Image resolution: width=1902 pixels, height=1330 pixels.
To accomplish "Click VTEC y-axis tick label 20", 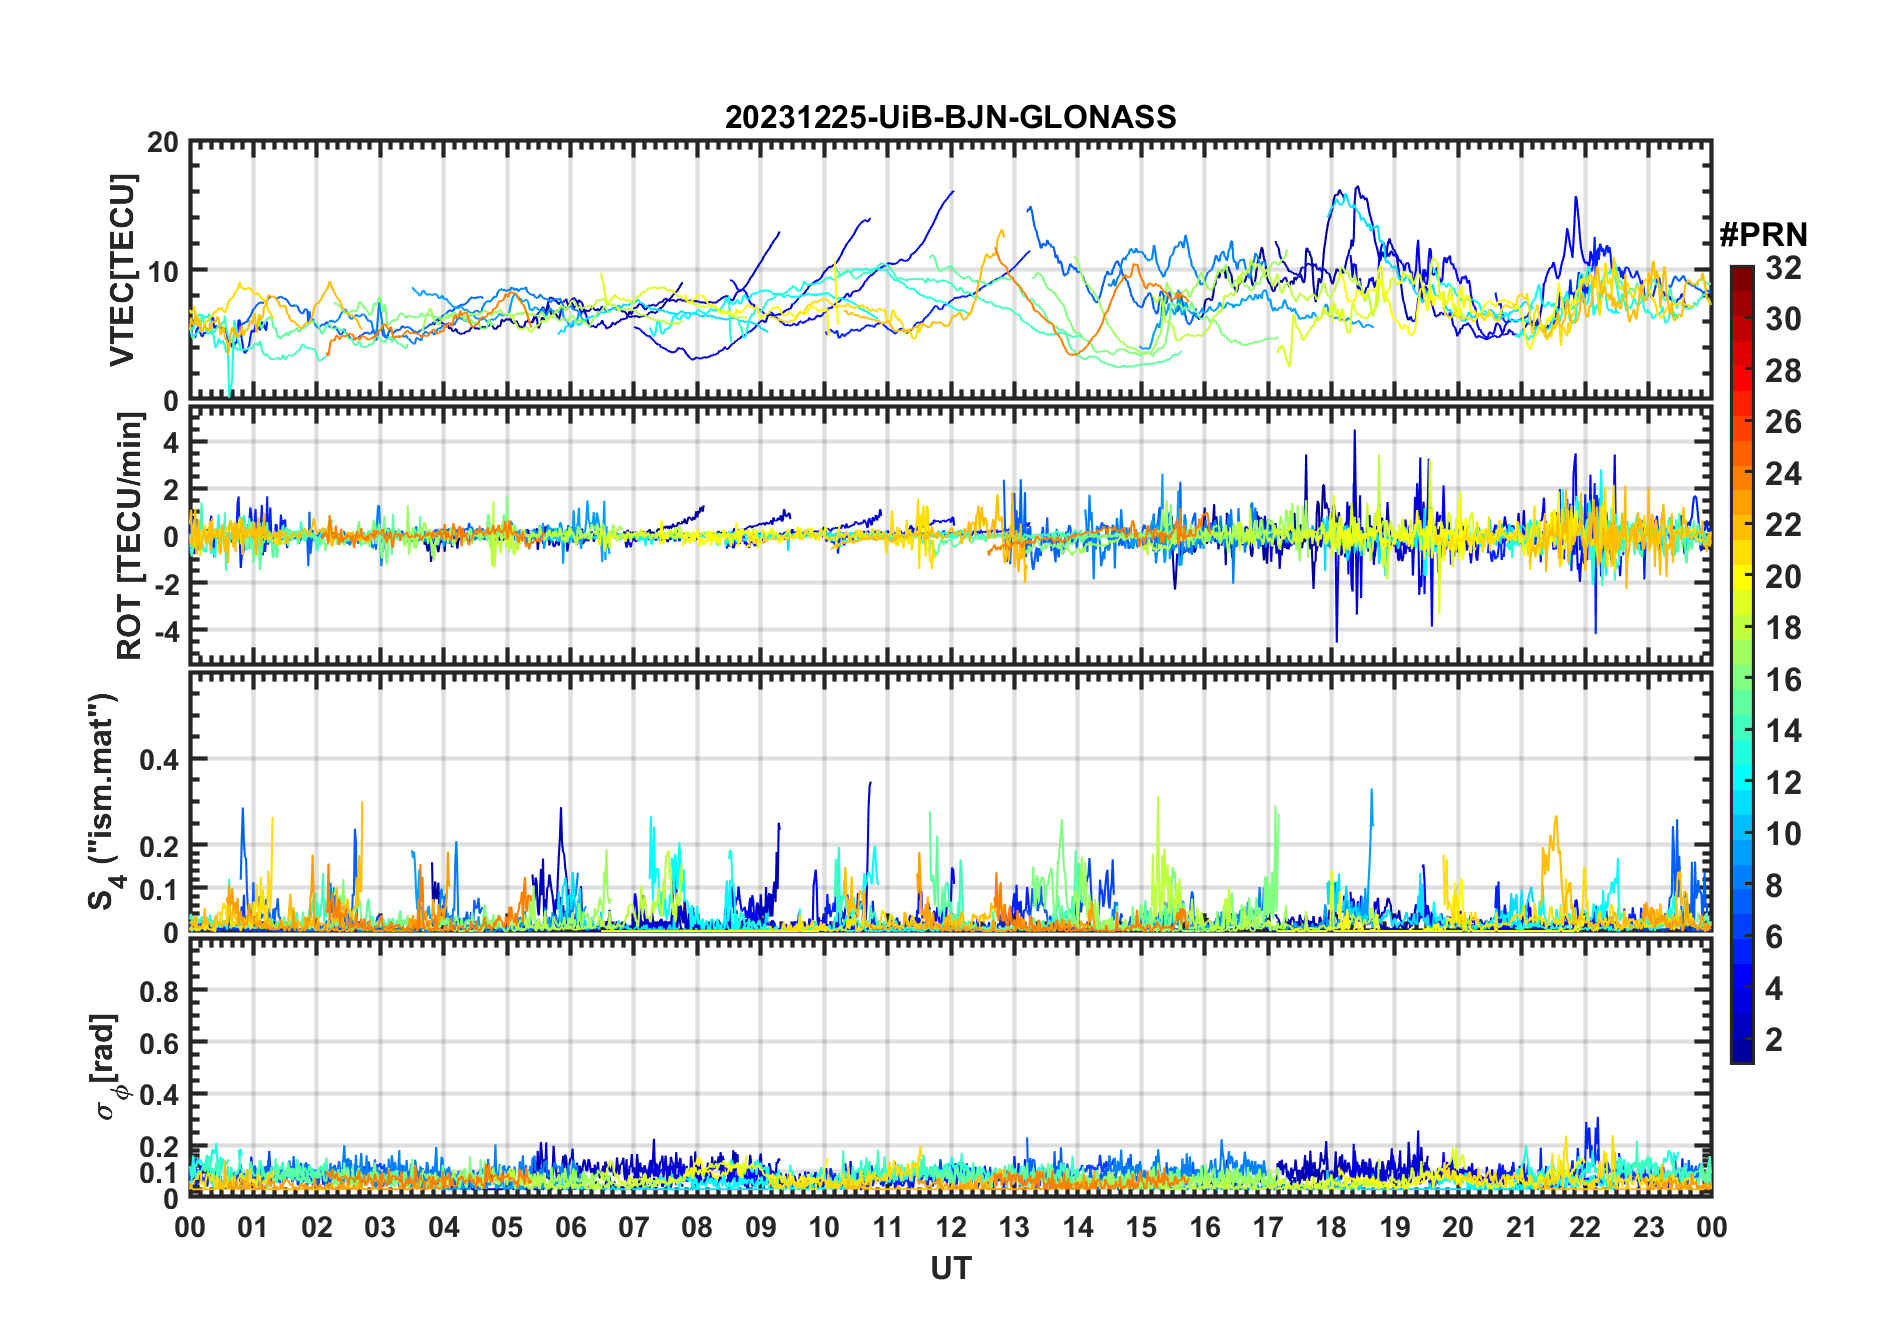I will point(163,143).
